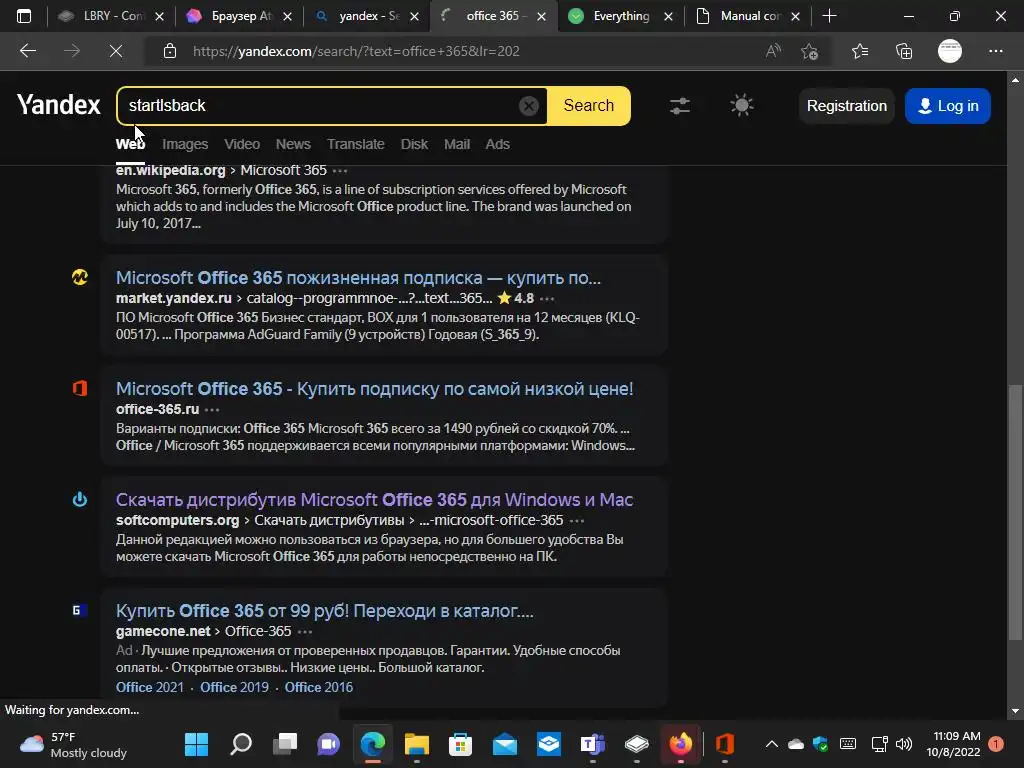The image size is (1024, 768).
Task: Open Купить Office 365 от 99 руб result
Action: tap(325, 611)
